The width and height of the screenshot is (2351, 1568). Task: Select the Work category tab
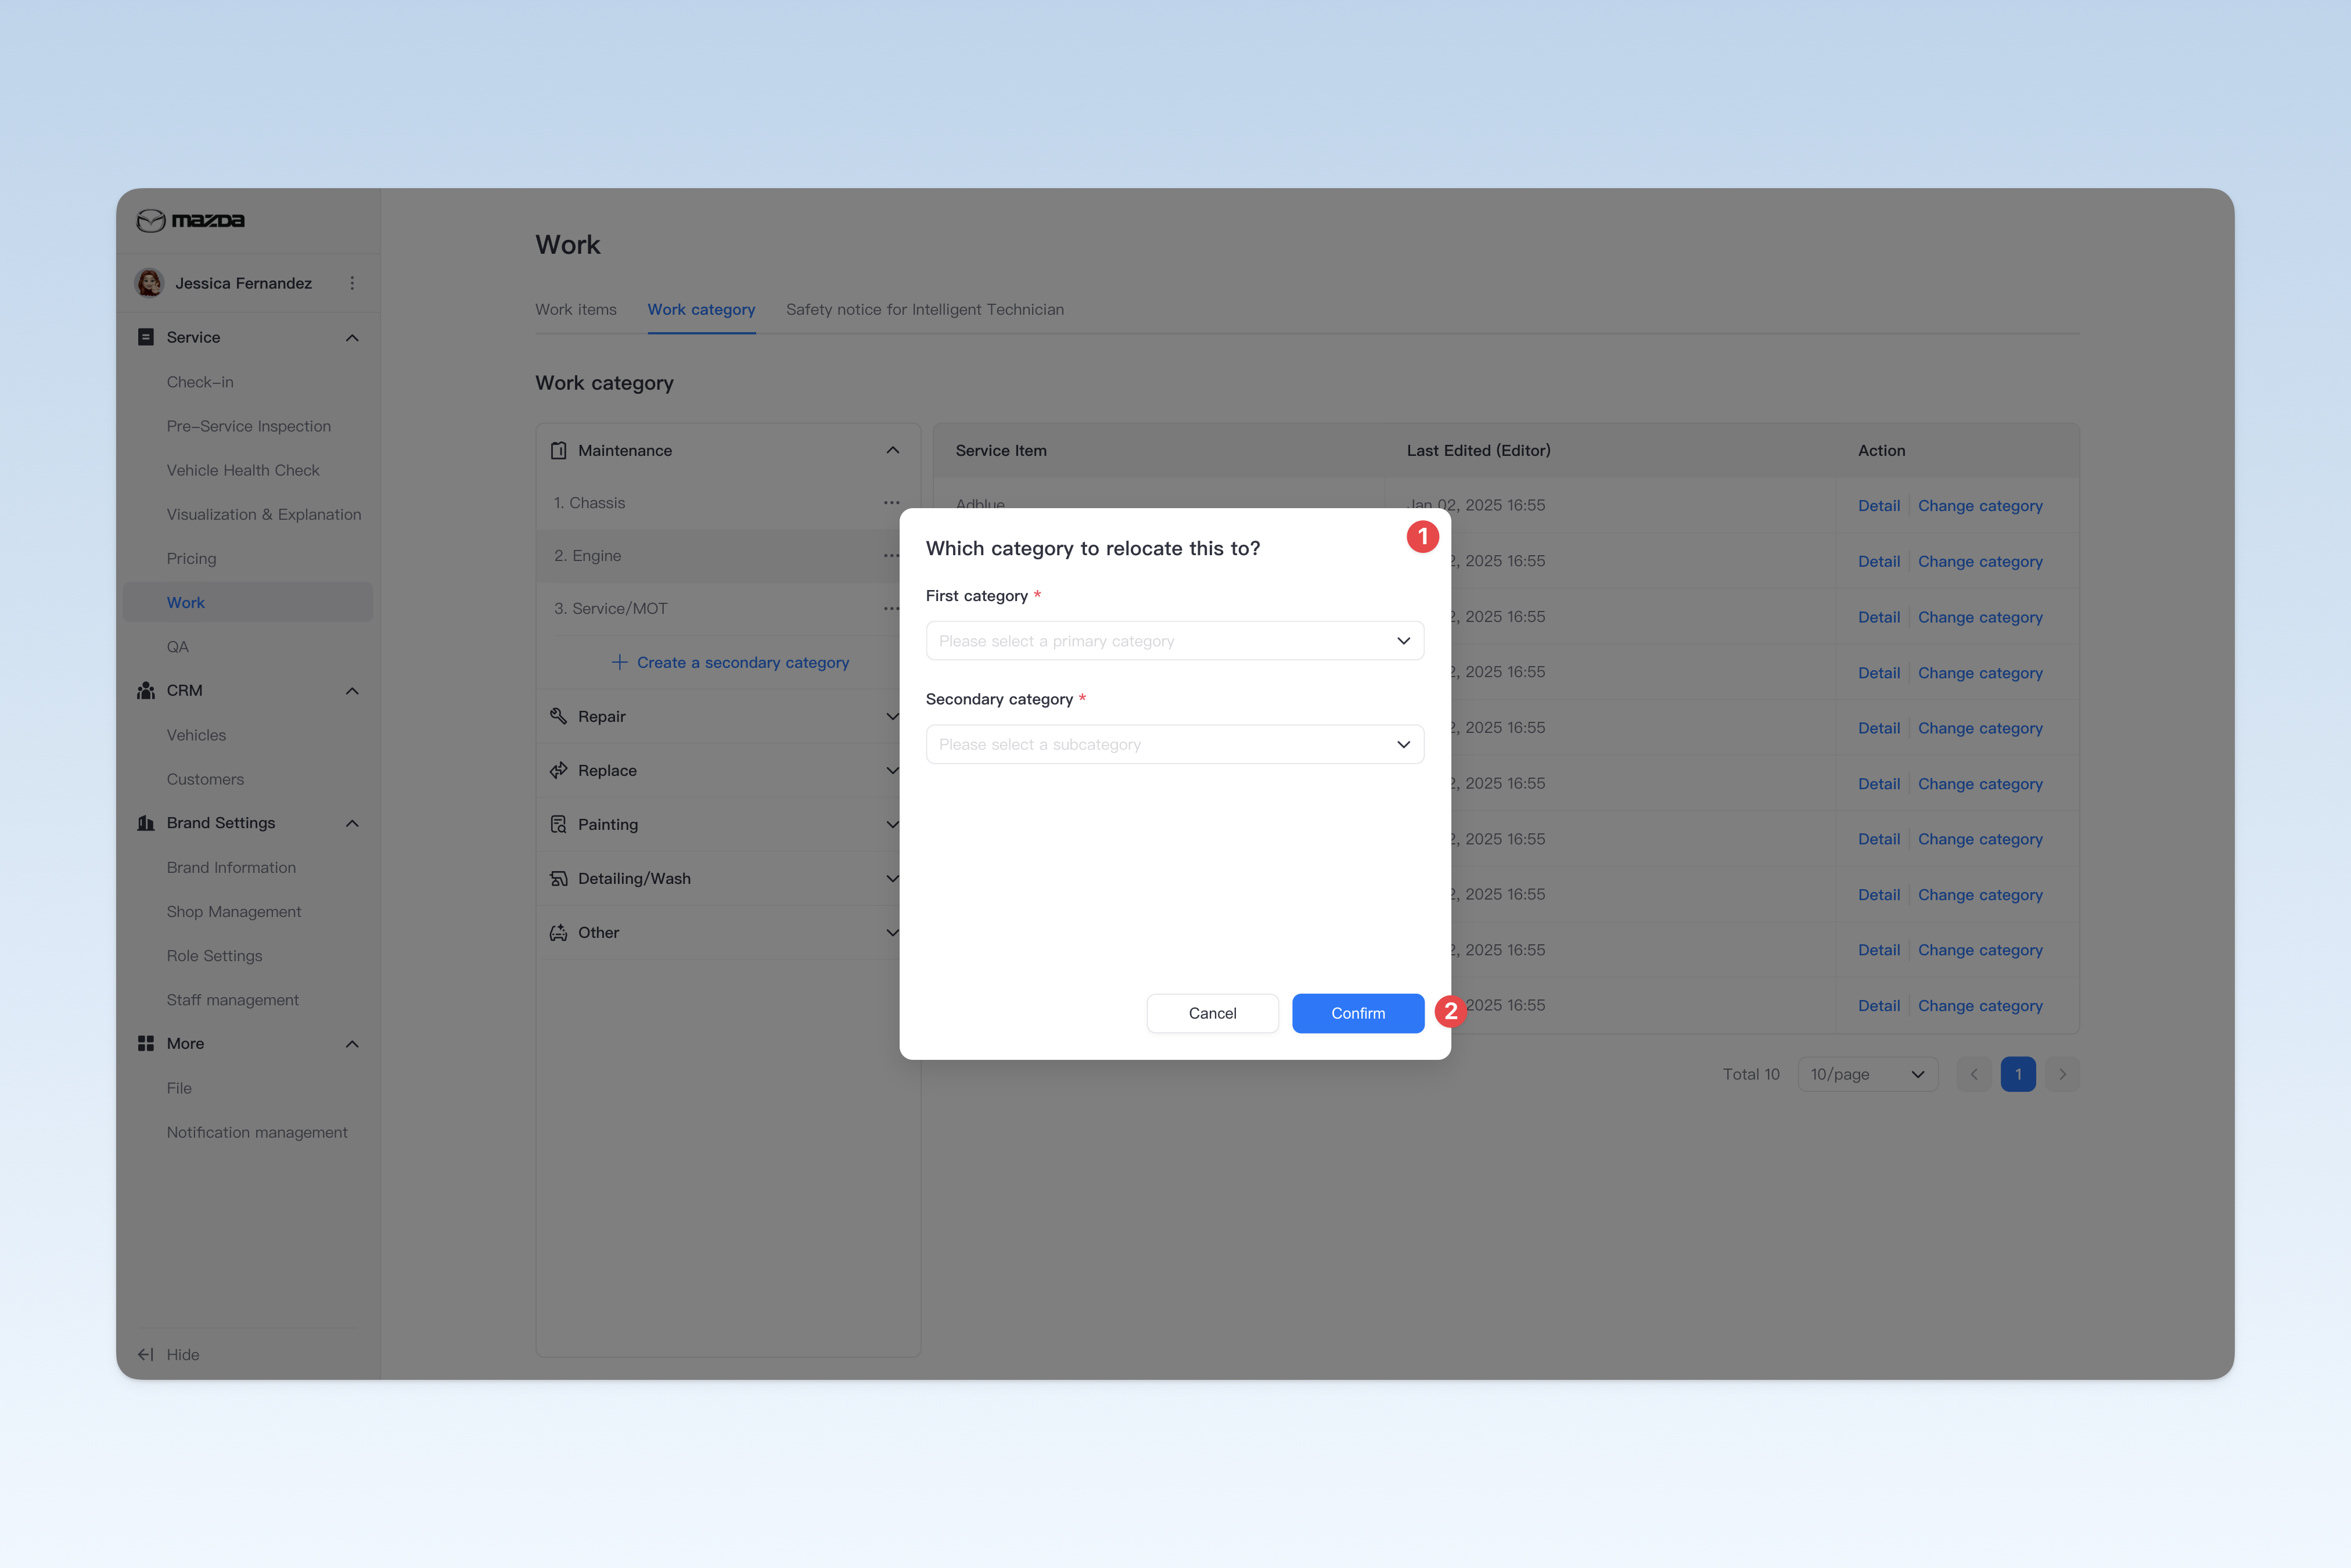(x=701, y=310)
